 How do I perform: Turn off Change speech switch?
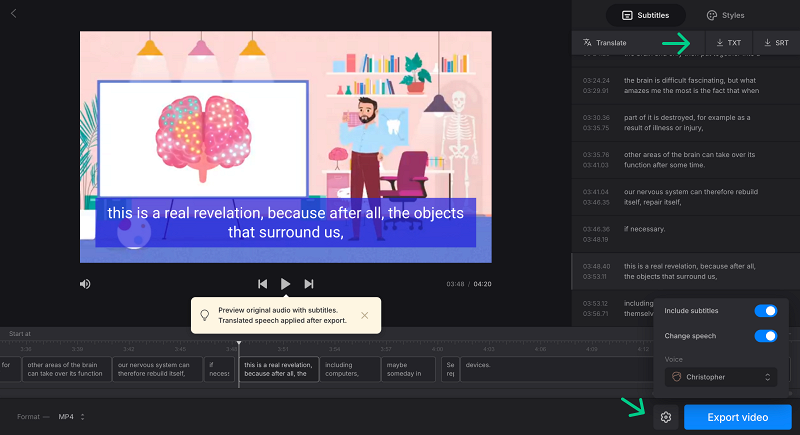tap(765, 336)
